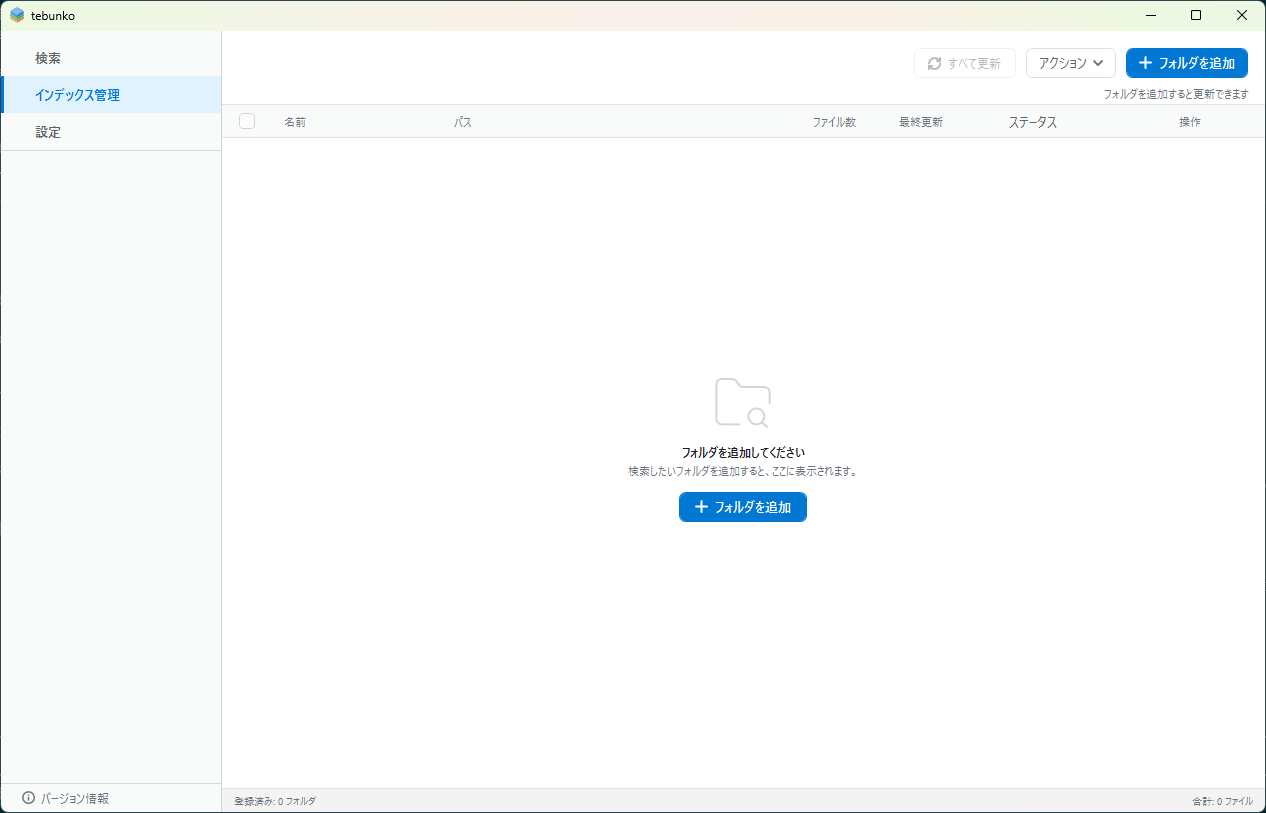
Task: Open the バージョン情報 info entry
Action: [65, 798]
